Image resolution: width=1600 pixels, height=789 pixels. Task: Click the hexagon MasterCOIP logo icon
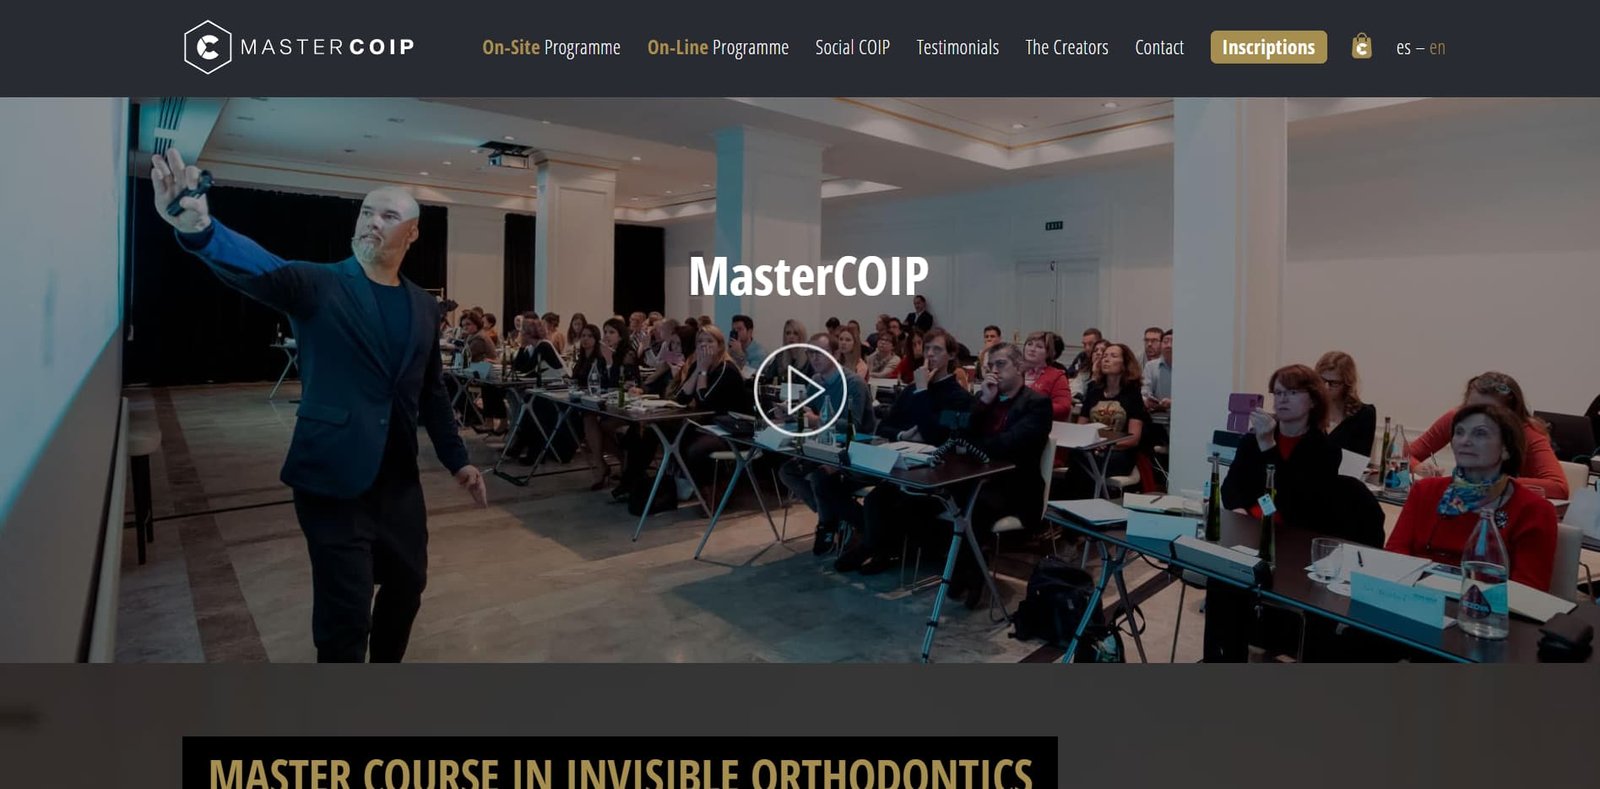tap(208, 47)
